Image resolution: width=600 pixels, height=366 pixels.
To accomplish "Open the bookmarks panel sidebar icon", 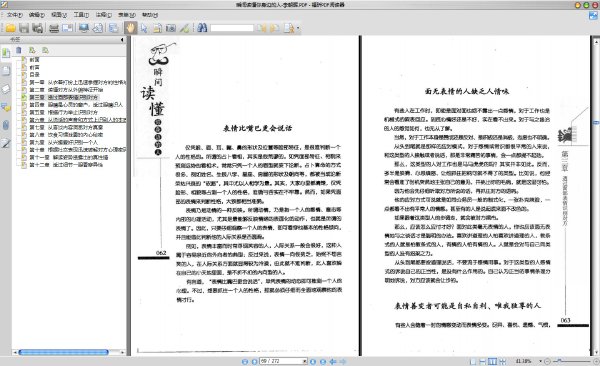I will coord(6,53).
